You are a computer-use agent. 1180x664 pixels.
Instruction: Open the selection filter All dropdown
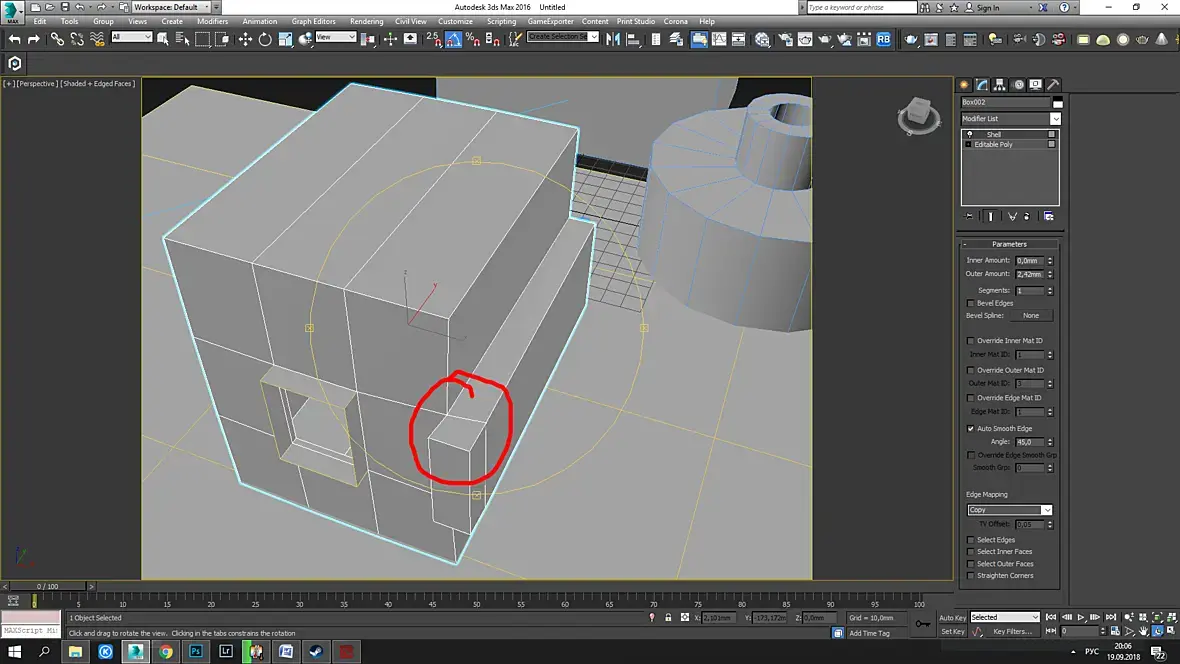click(131, 37)
